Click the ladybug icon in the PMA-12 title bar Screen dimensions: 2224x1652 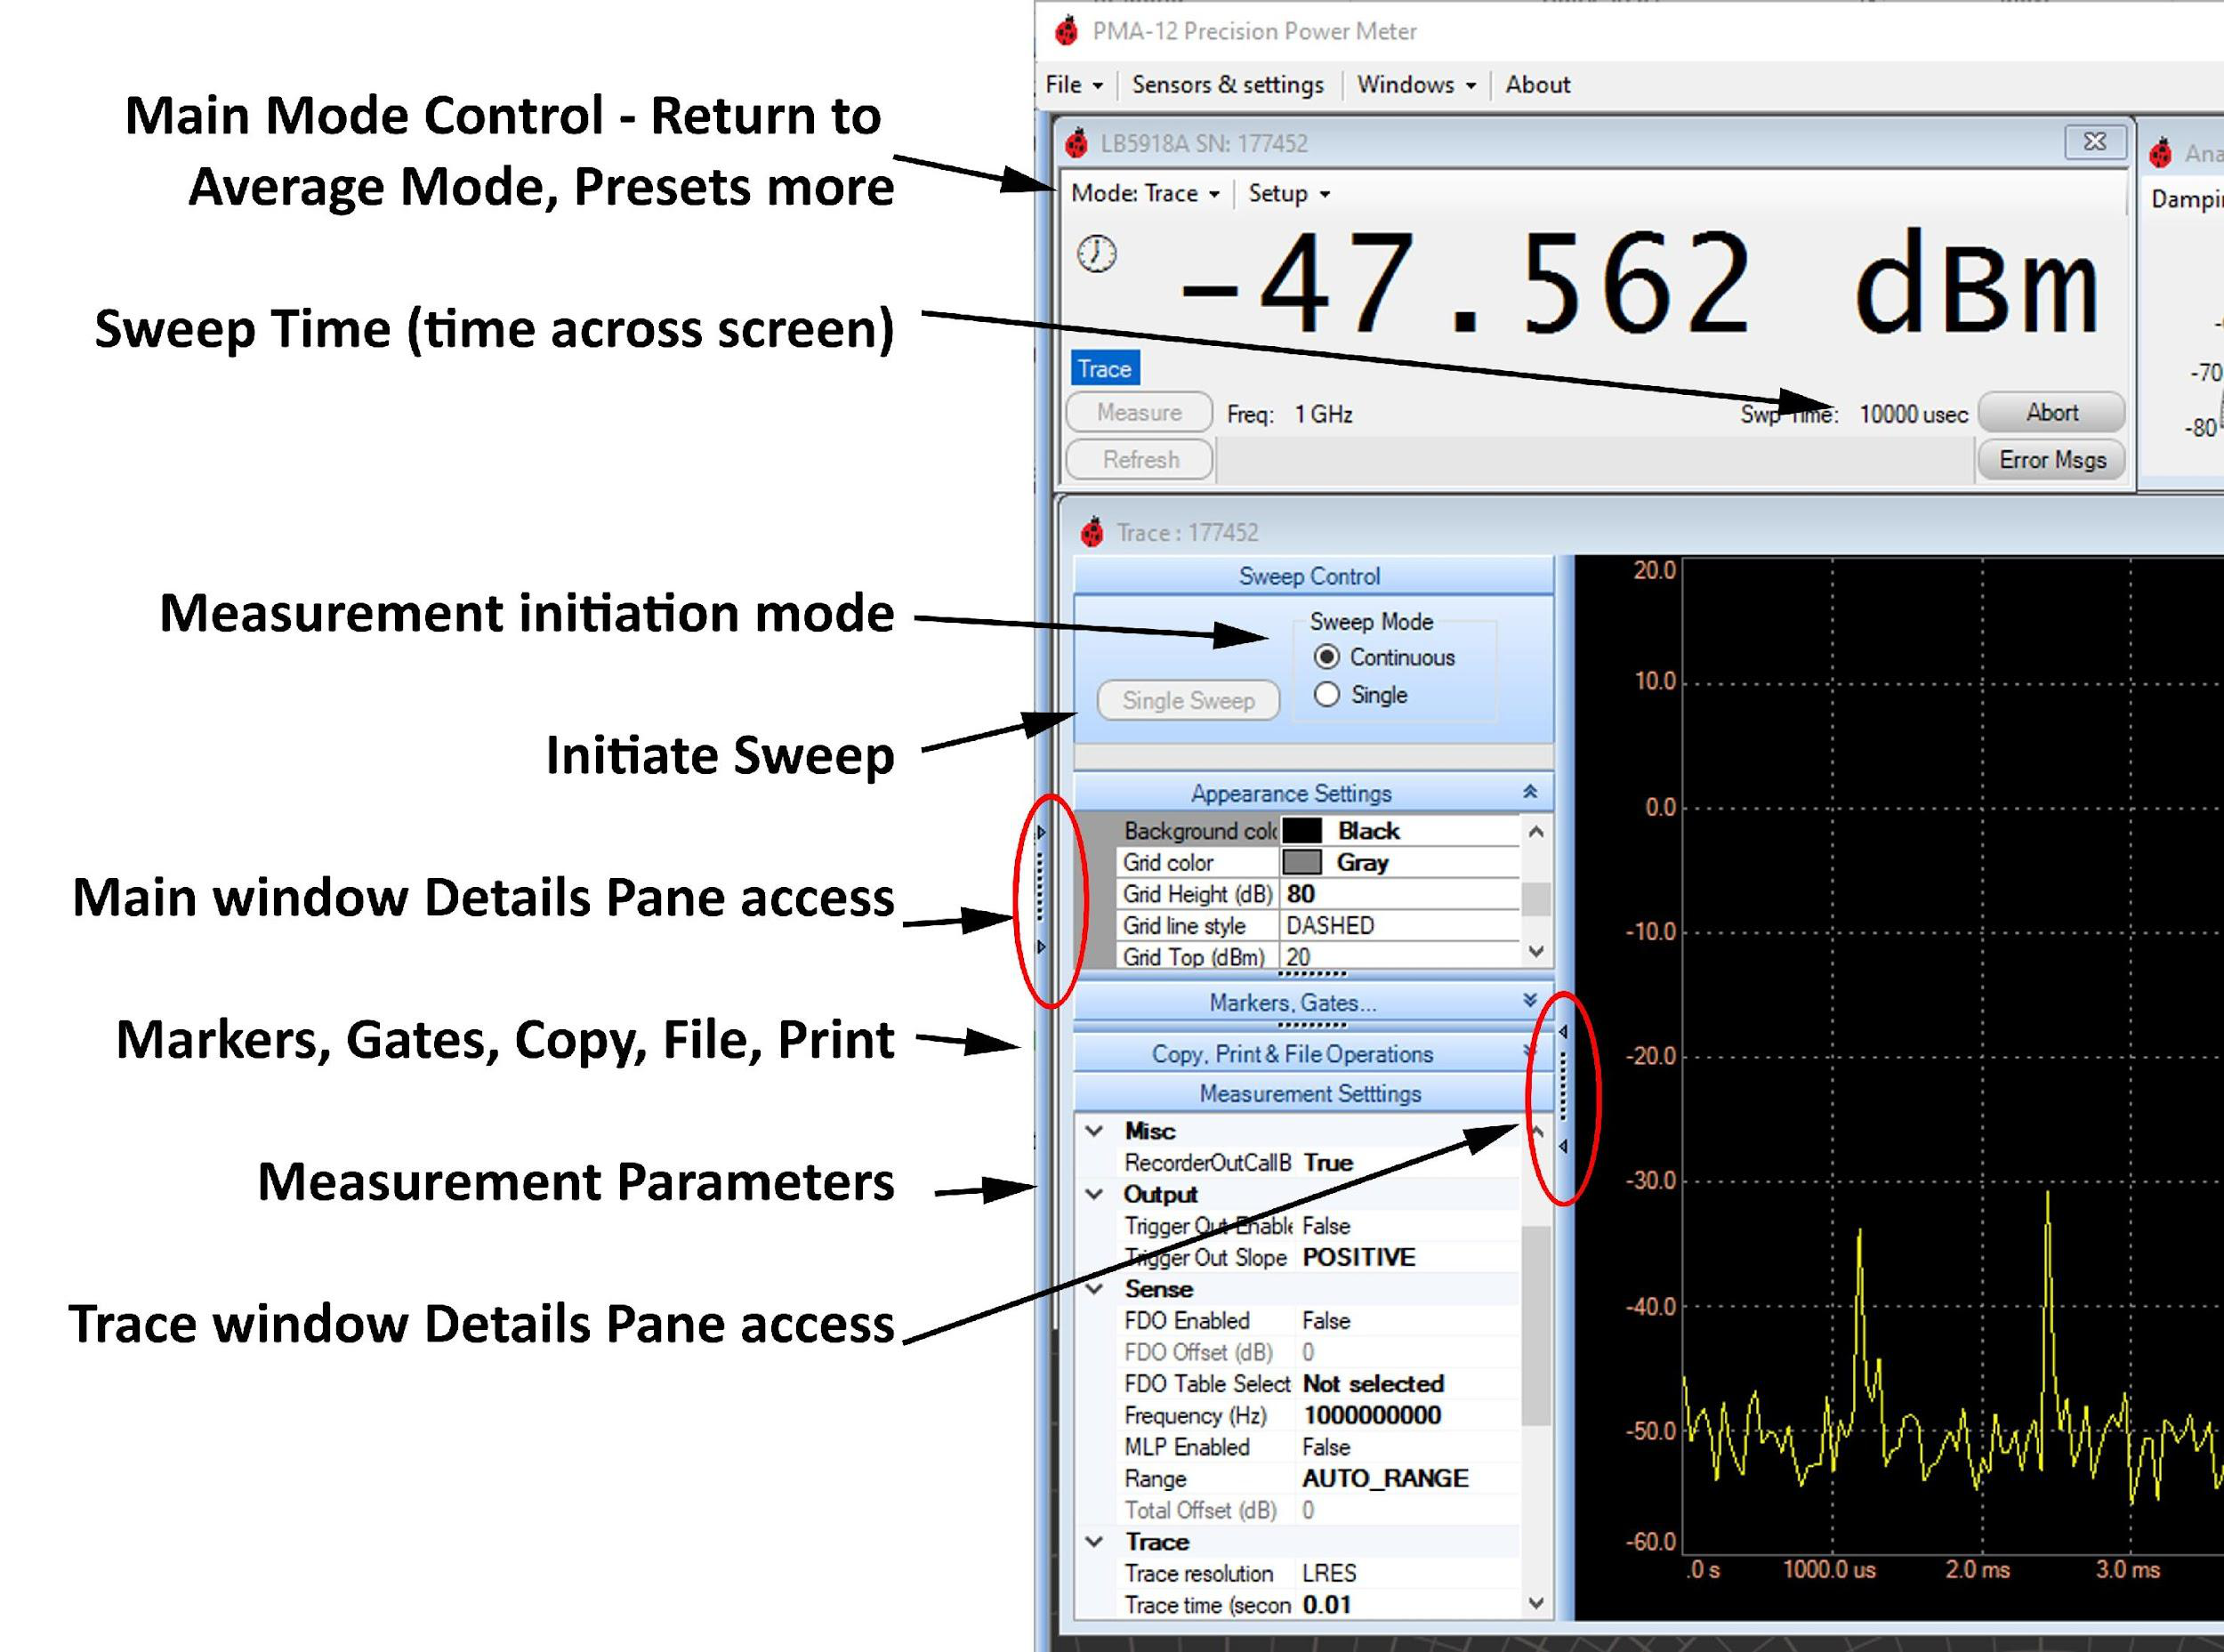[1067, 31]
